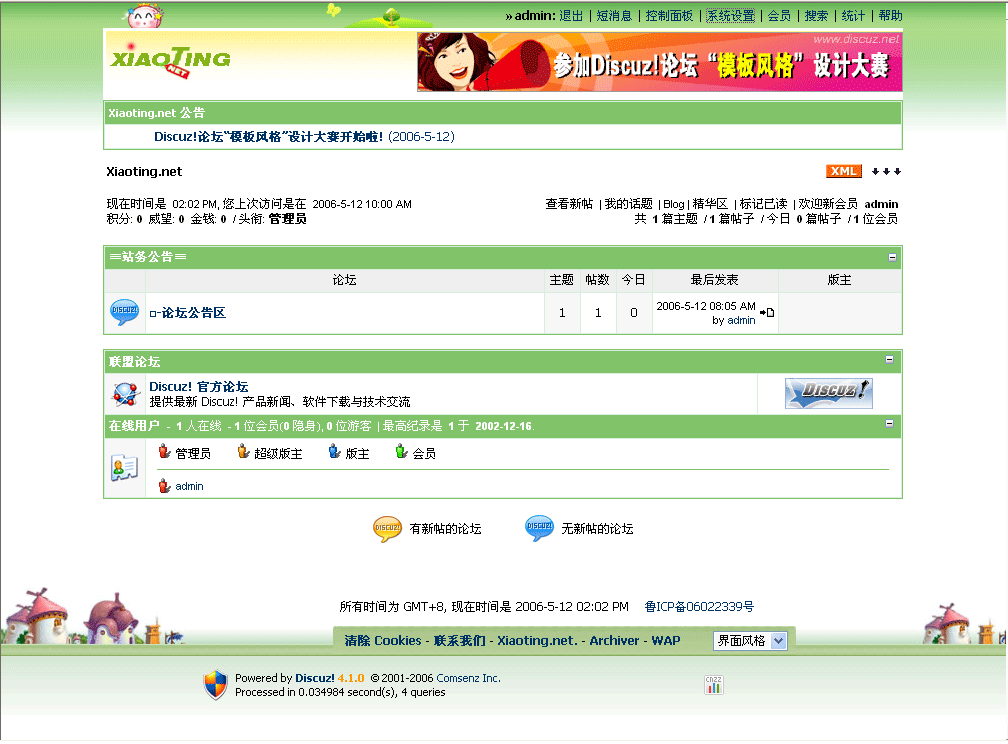Click admin in the online users list
The height and width of the screenshot is (744, 1008).
pos(189,486)
